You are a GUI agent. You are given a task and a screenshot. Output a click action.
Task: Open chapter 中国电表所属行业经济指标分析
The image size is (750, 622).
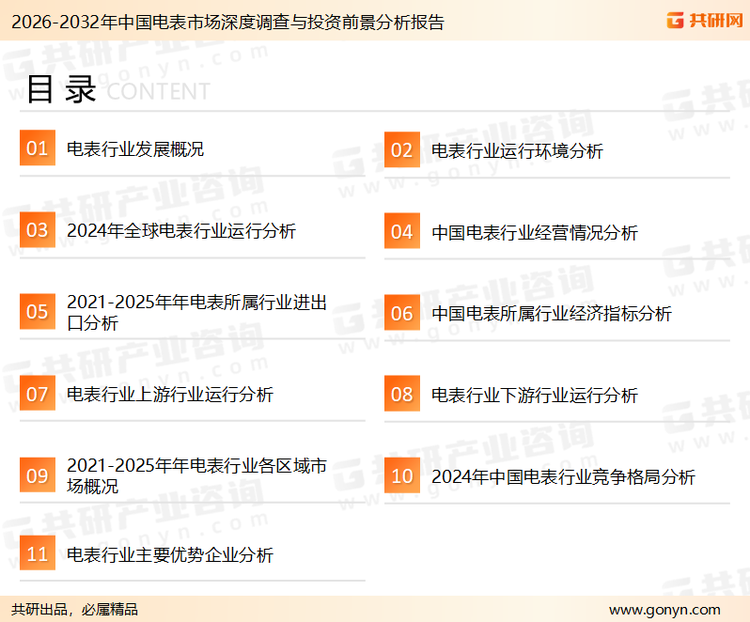pyautogui.click(x=551, y=314)
